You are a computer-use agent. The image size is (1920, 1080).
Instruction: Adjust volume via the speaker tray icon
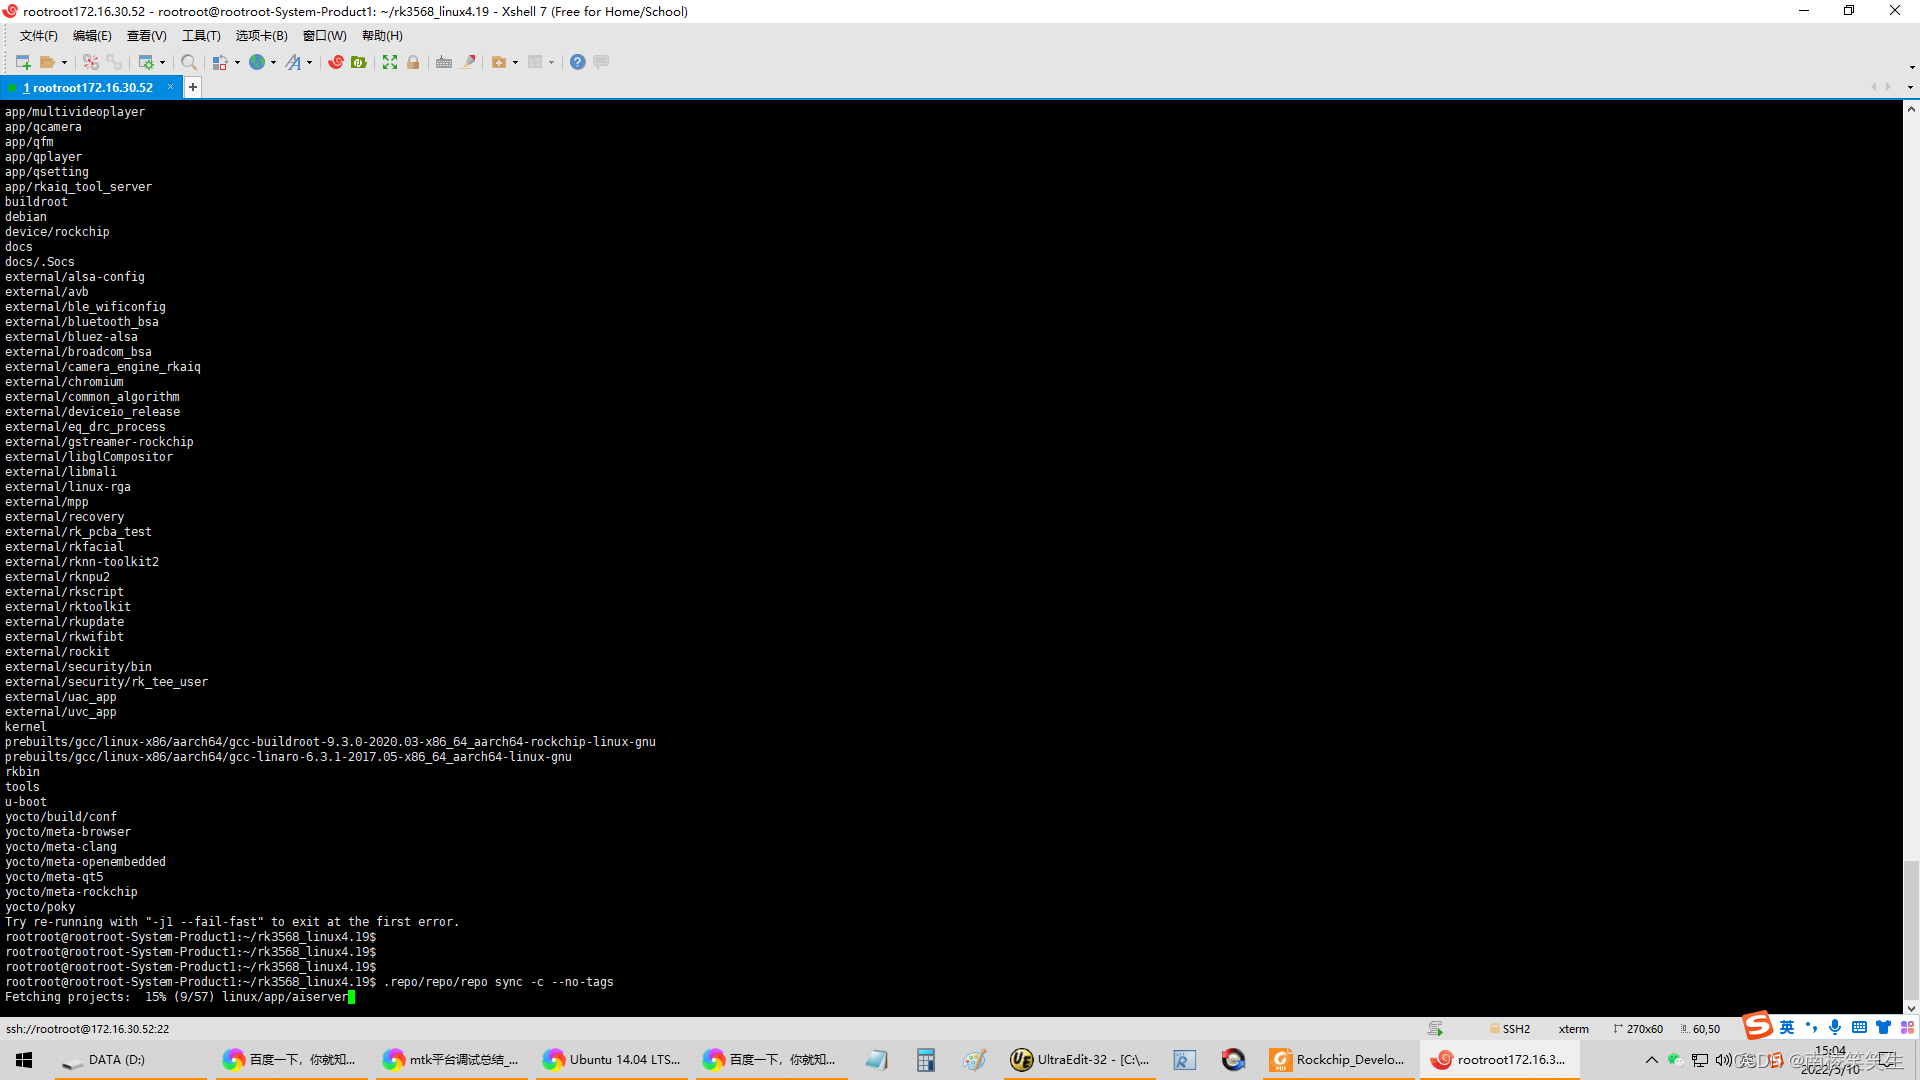[1723, 1059]
